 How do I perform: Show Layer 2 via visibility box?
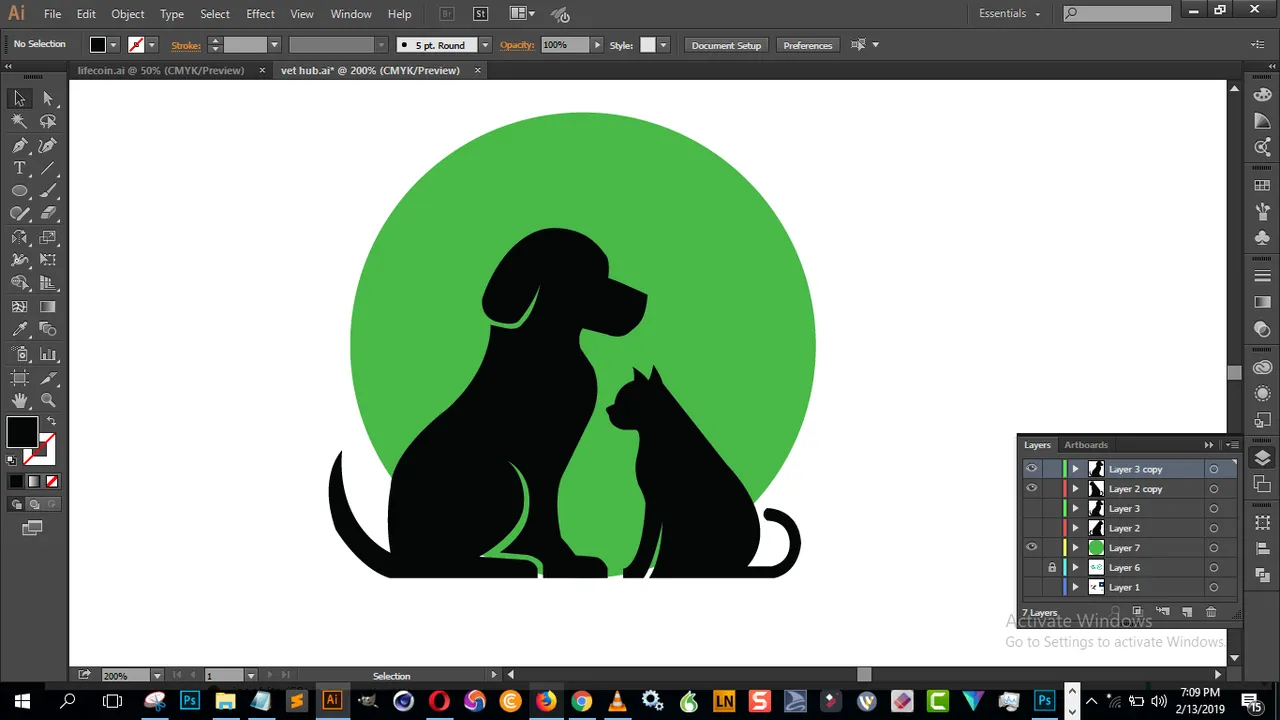click(1031, 528)
